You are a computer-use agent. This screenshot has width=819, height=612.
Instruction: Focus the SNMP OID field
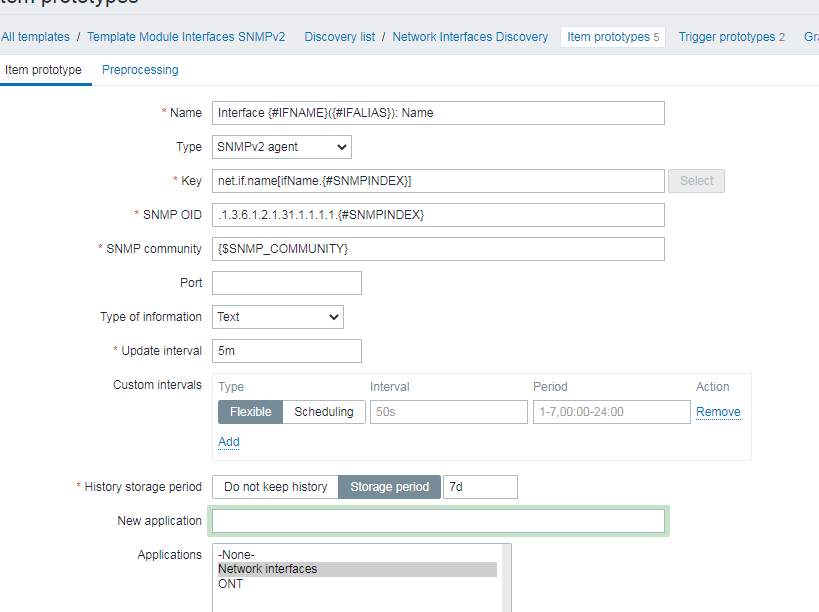pos(438,215)
